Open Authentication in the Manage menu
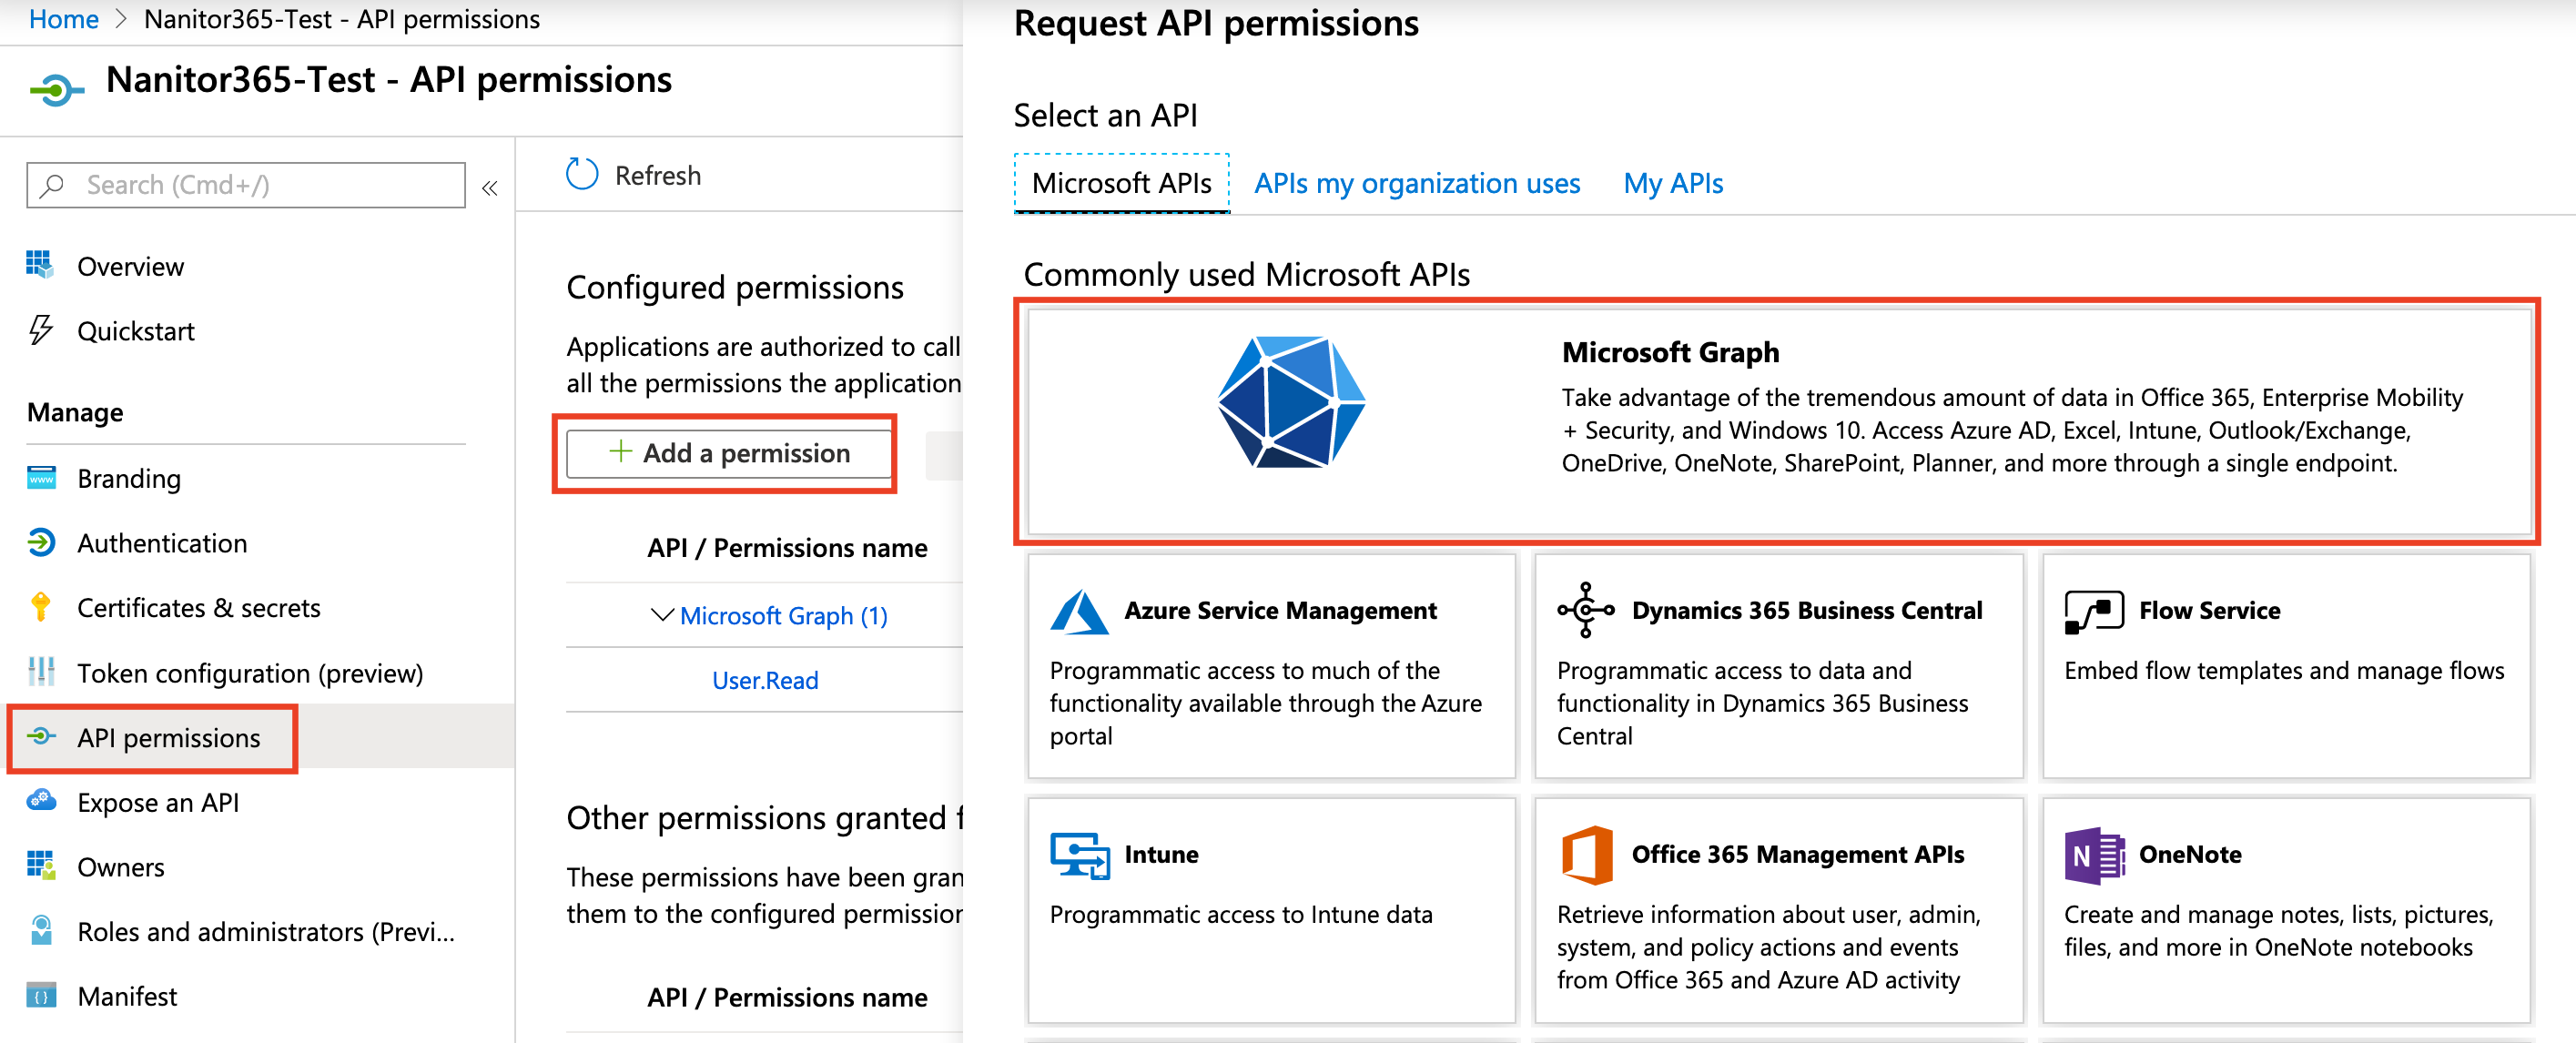This screenshot has width=2576, height=1043. coord(162,544)
